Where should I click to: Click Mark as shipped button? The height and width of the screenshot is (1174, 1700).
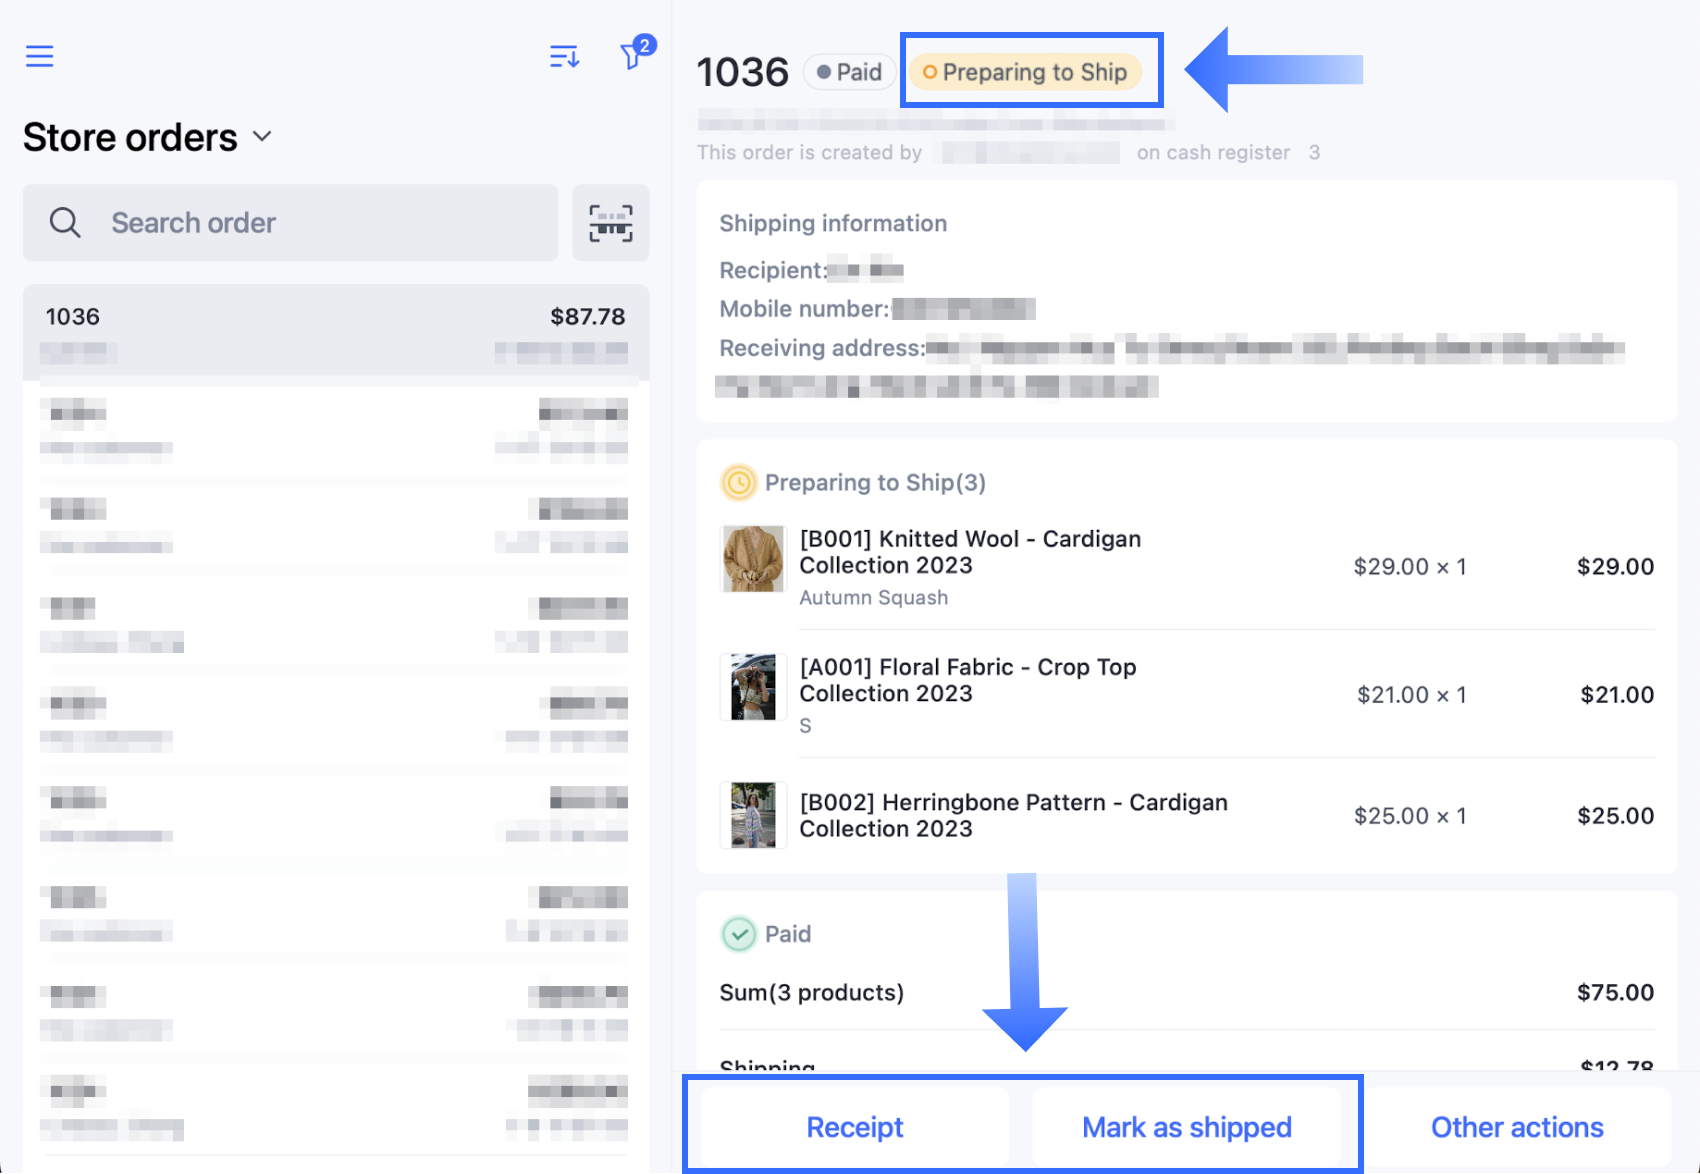[1186, 1127]
